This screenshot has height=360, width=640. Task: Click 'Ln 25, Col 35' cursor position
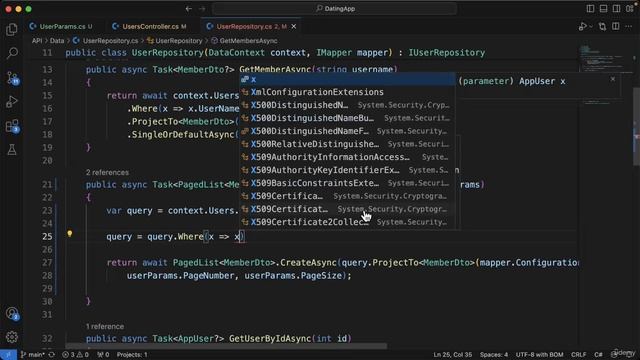[452, 355]
